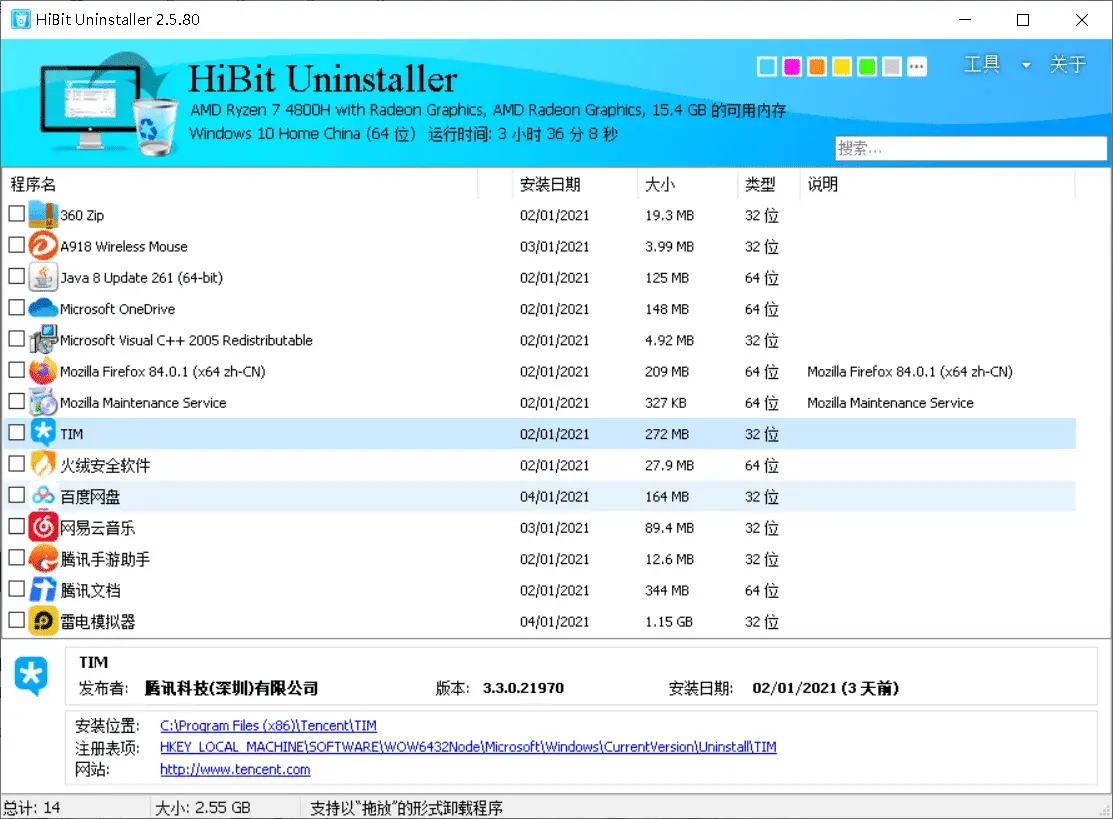Image resolution: width=1113 pixels, height=819 pixels.
Task: Click the 搜索 search input field
Action: (x=970, y=148)
